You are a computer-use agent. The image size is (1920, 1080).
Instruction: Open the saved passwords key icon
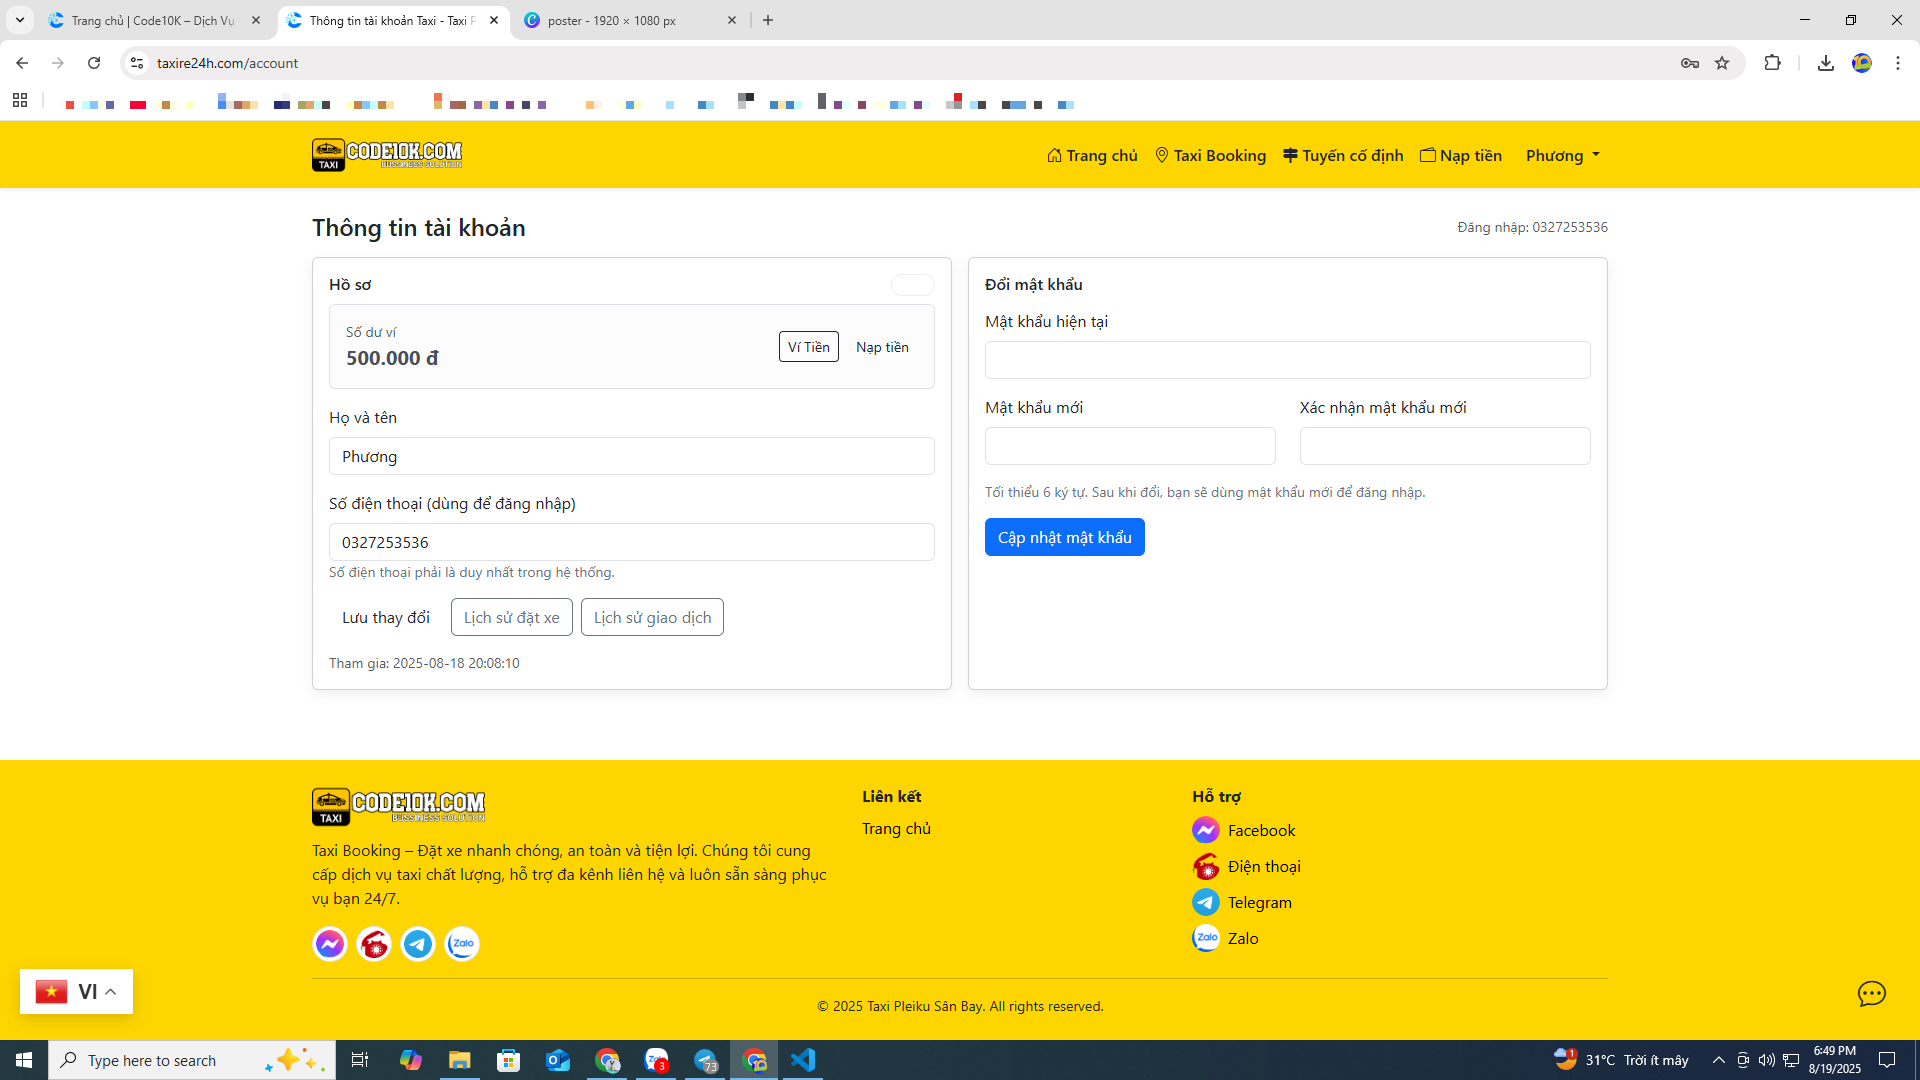click(x=1690, y=63)
